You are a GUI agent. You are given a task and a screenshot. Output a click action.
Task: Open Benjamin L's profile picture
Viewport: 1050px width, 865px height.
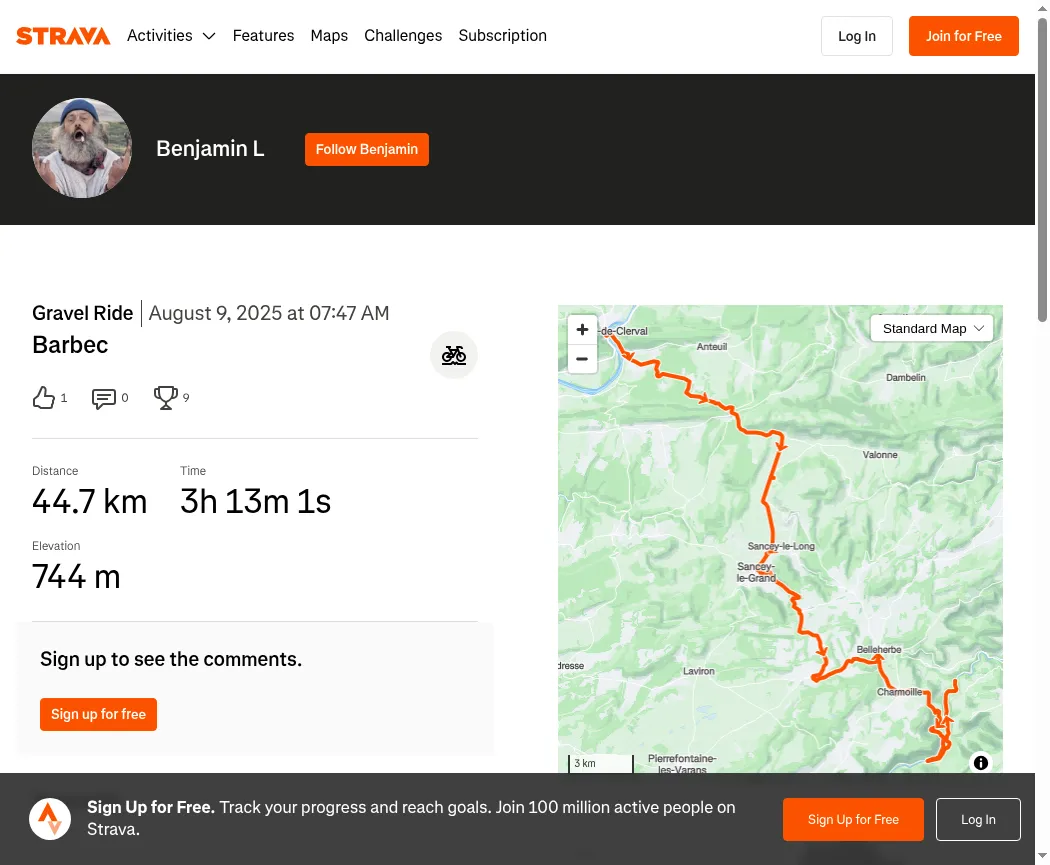click(x=82, y=148)
